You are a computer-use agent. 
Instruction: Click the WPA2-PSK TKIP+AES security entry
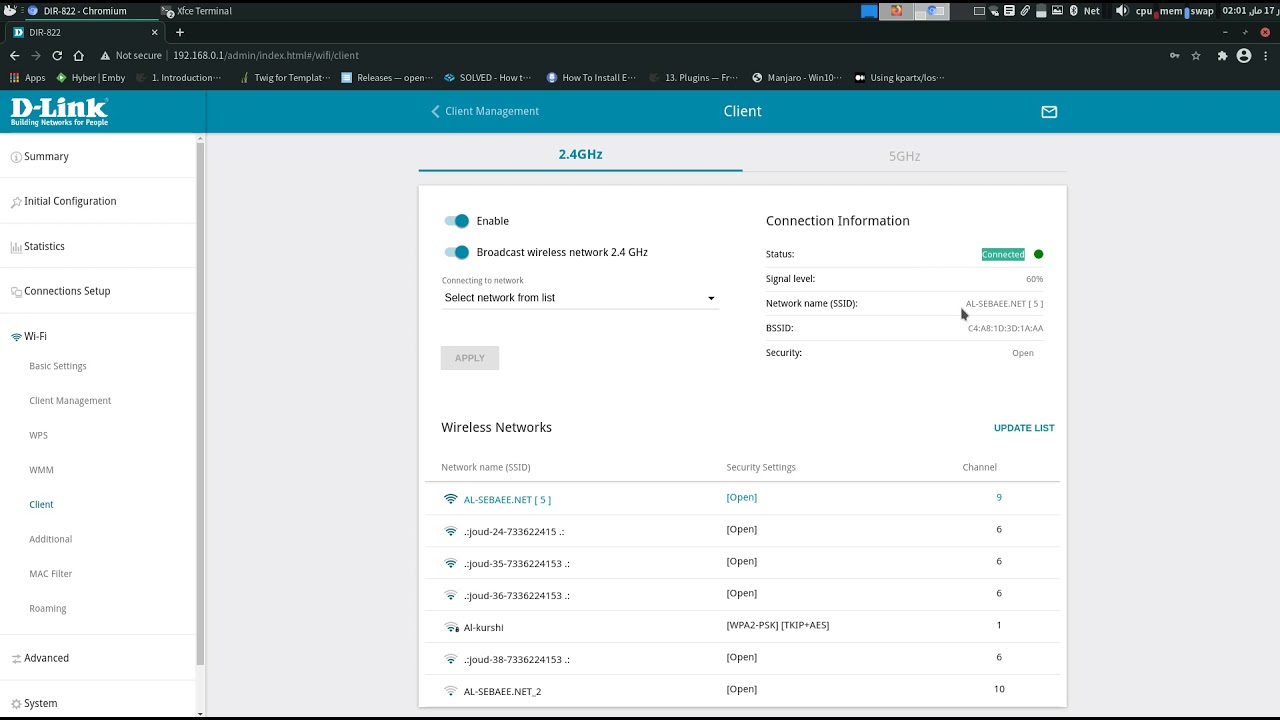778,625
